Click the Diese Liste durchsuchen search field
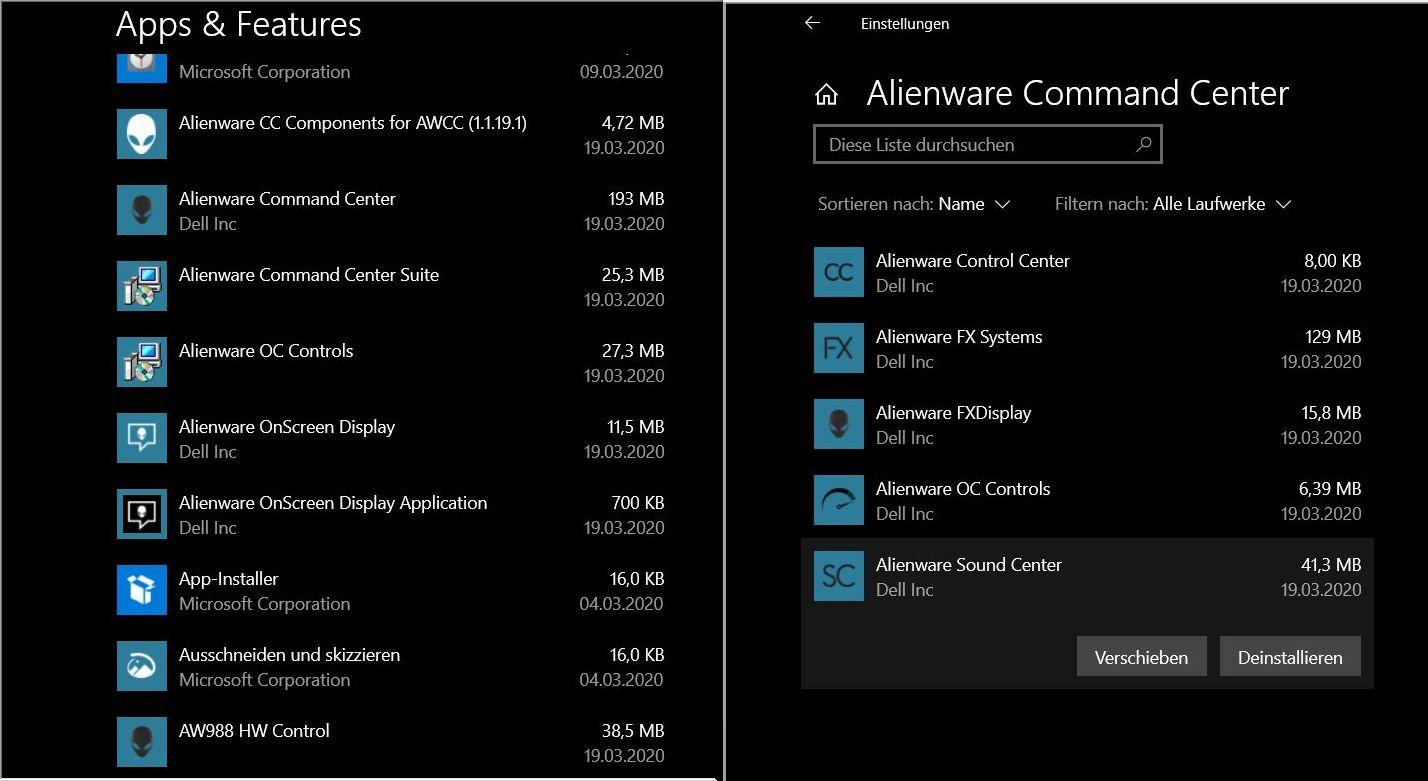Screen dimensions: 1428x781 point(975,145)
